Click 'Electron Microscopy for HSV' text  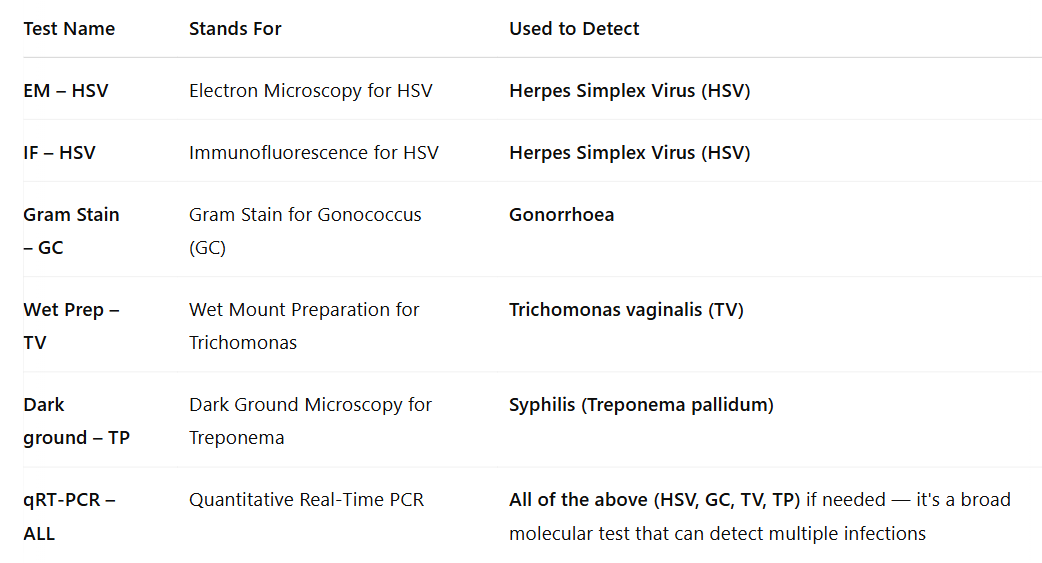point(311,90)
